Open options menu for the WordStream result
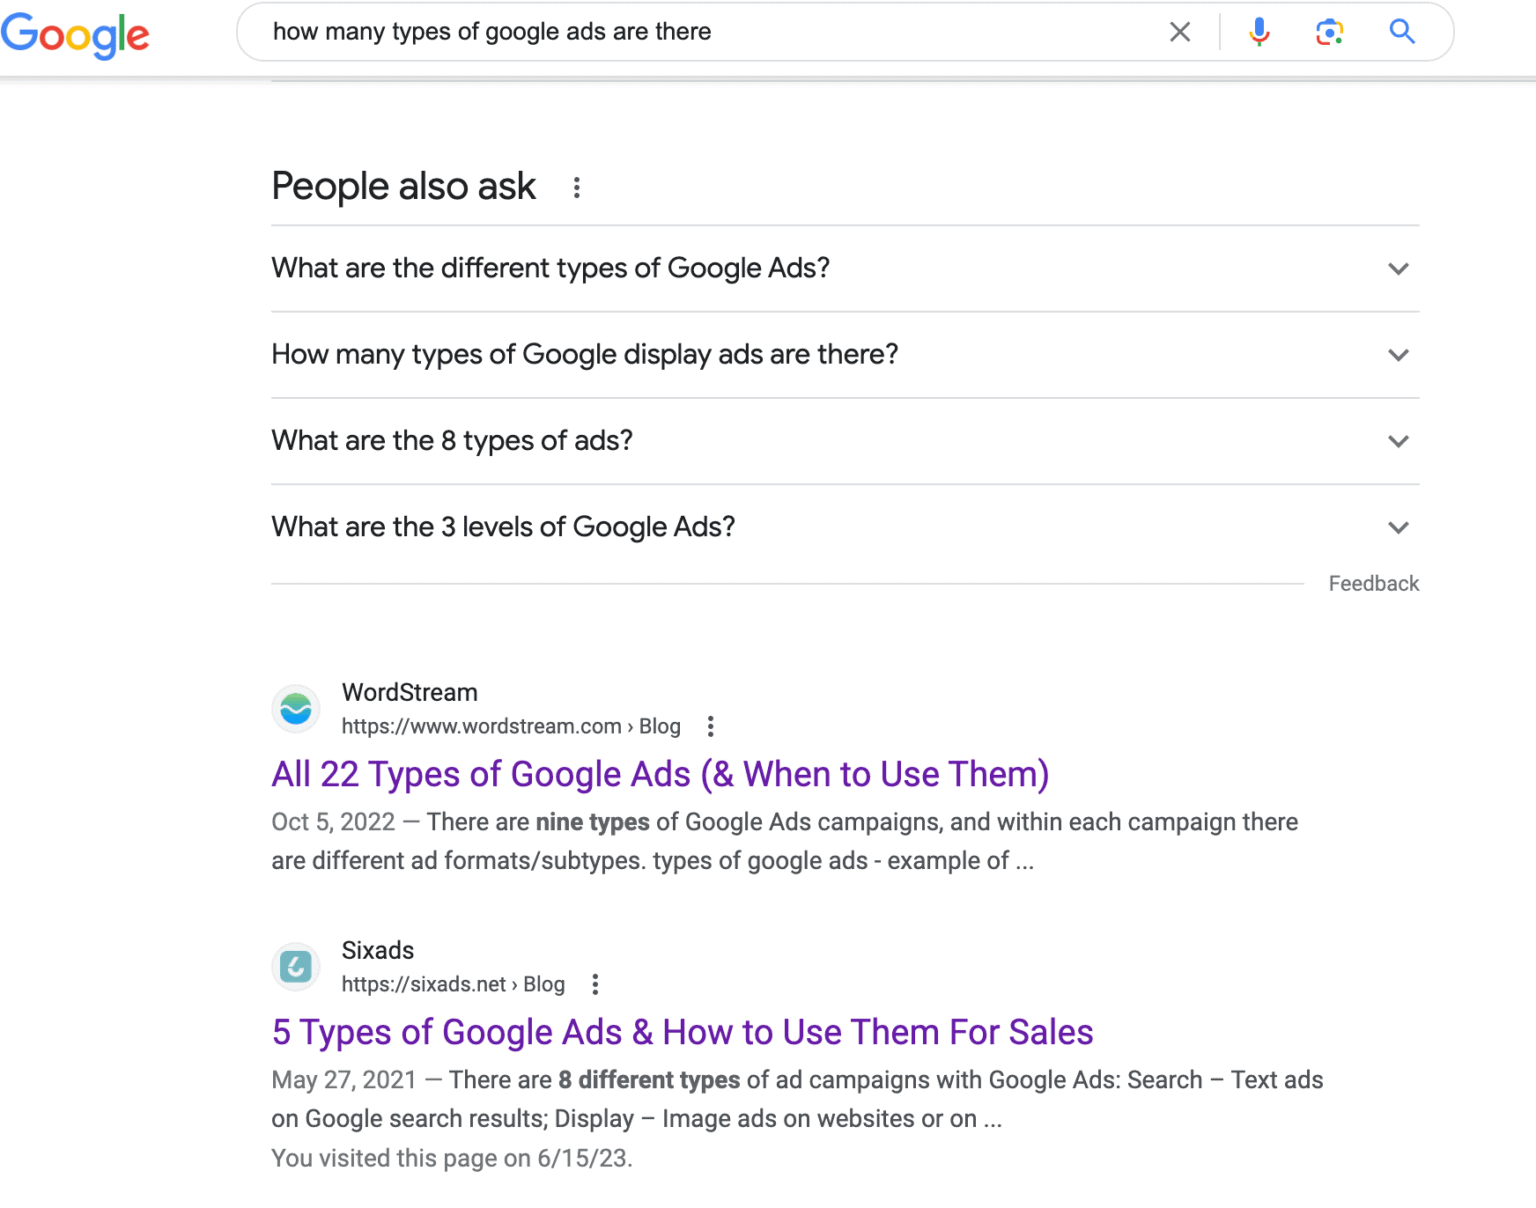1536x1208 pixels. (x=710, y=726)
